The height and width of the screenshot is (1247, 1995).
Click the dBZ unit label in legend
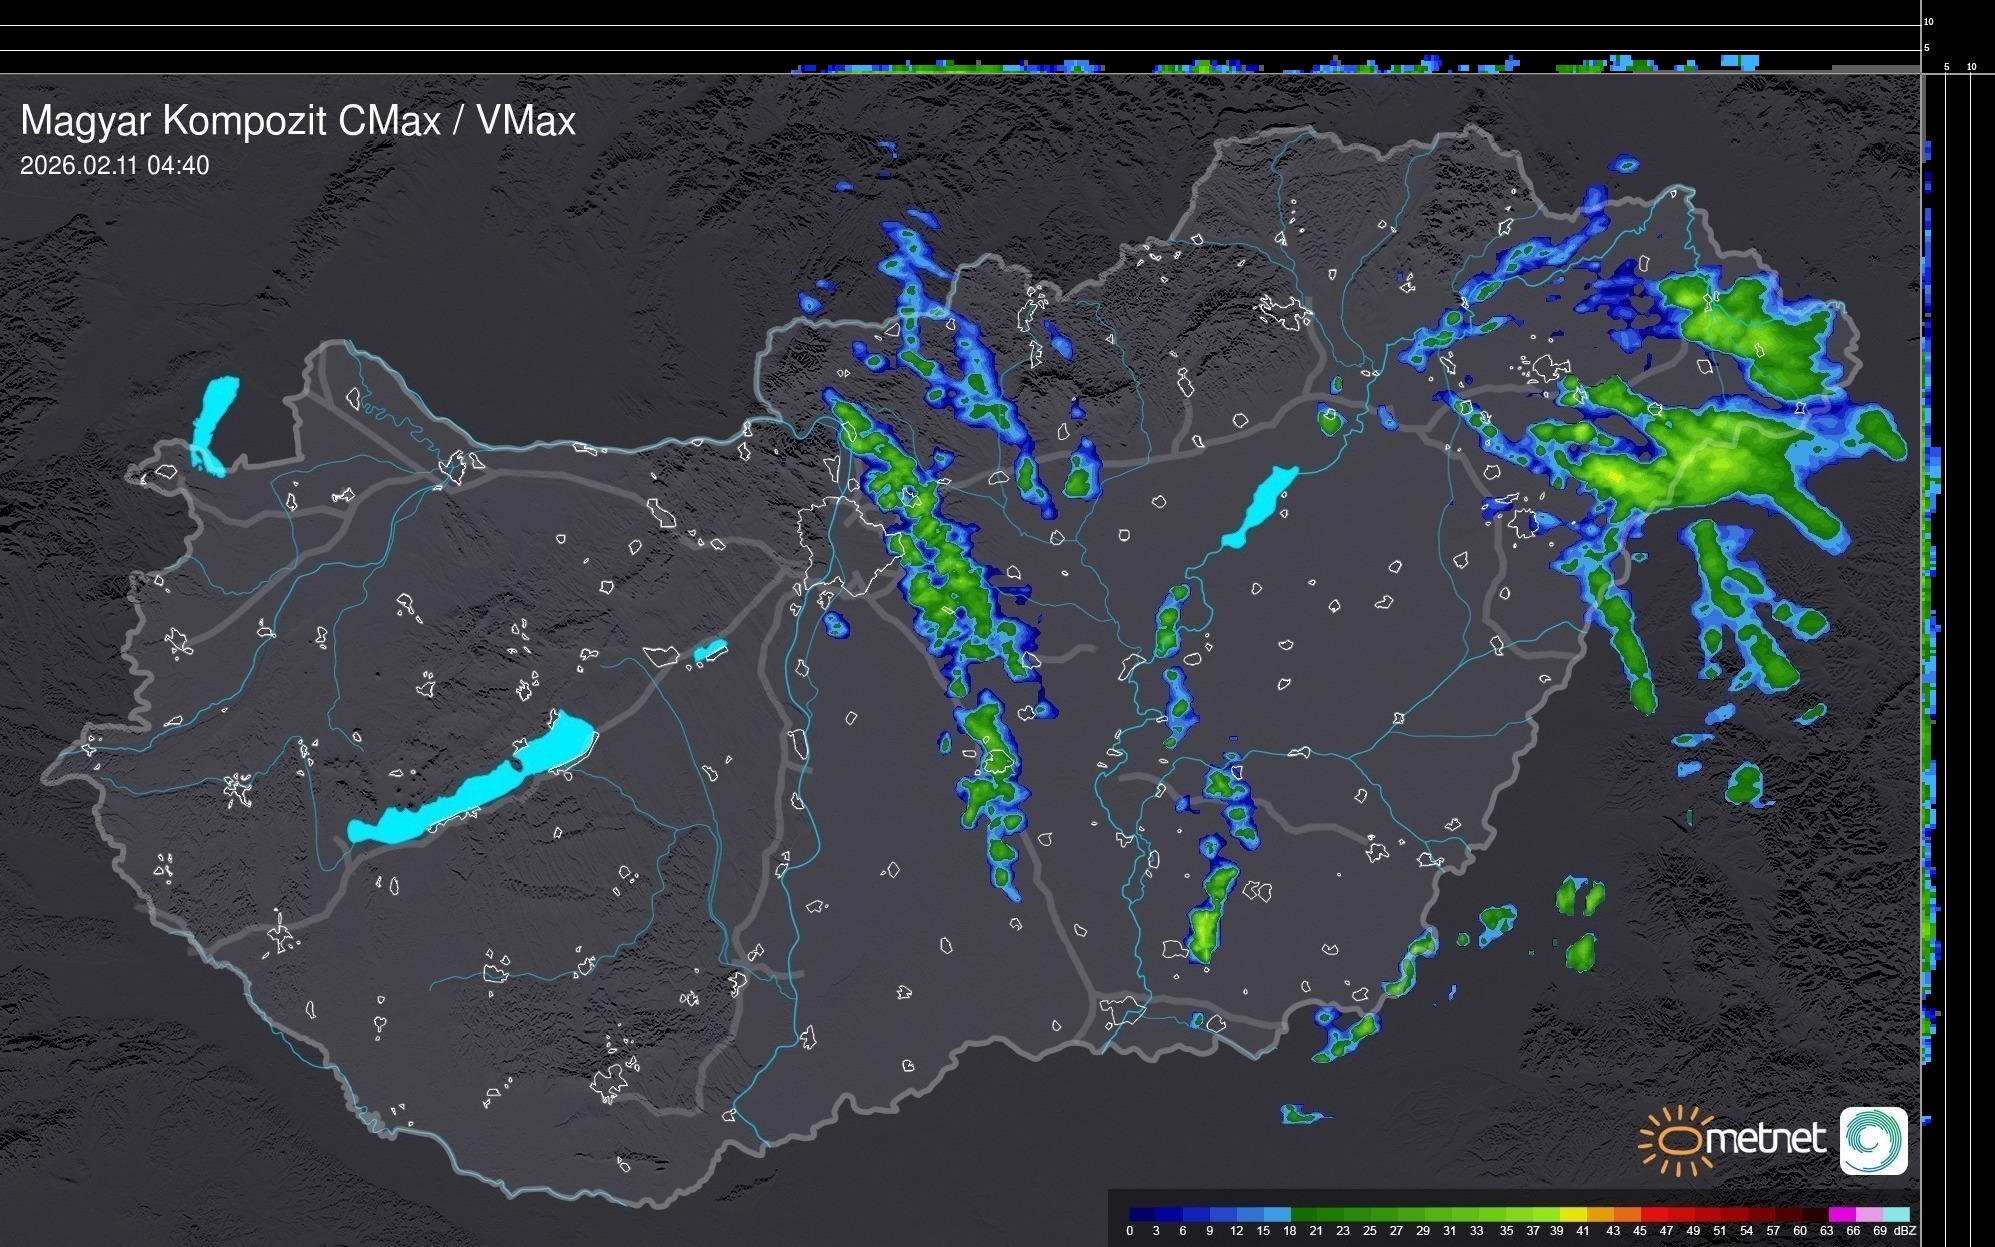pyautogui.click(x=1905, y=1231)
